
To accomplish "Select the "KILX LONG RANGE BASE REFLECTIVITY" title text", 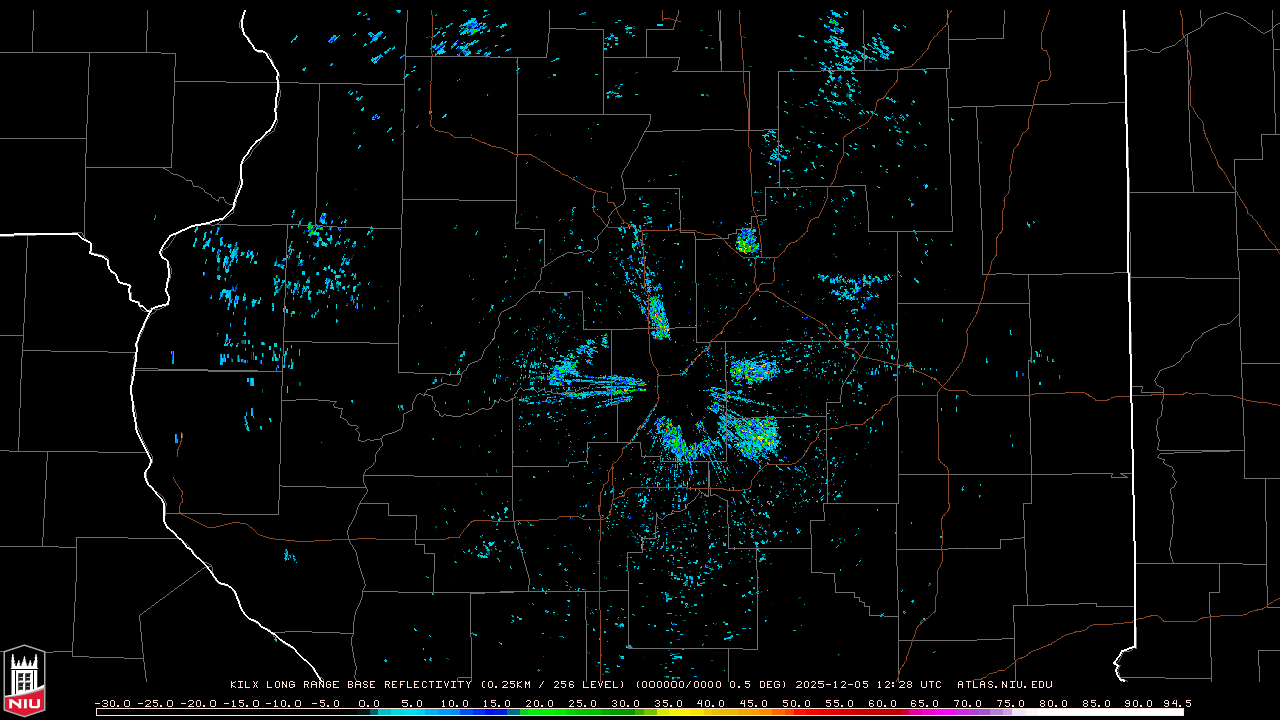I will 350,685.
